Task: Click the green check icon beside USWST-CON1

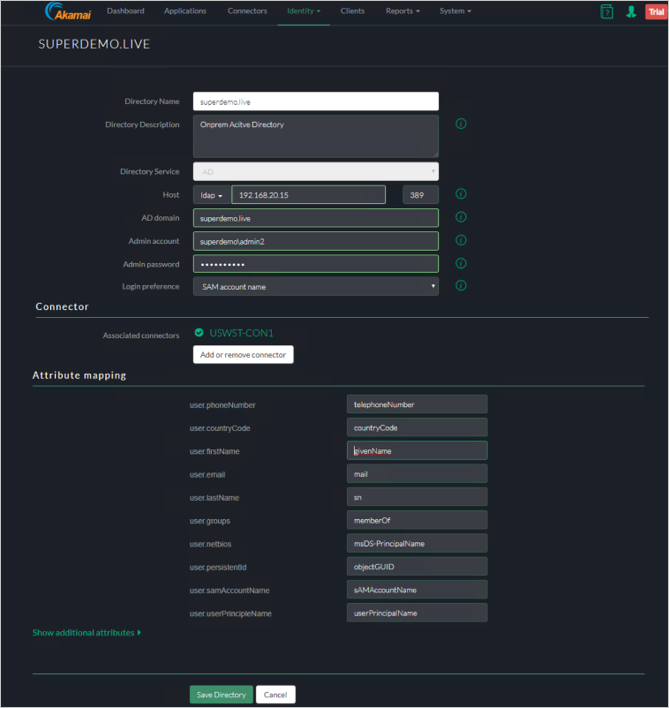Action: (199, 333)
